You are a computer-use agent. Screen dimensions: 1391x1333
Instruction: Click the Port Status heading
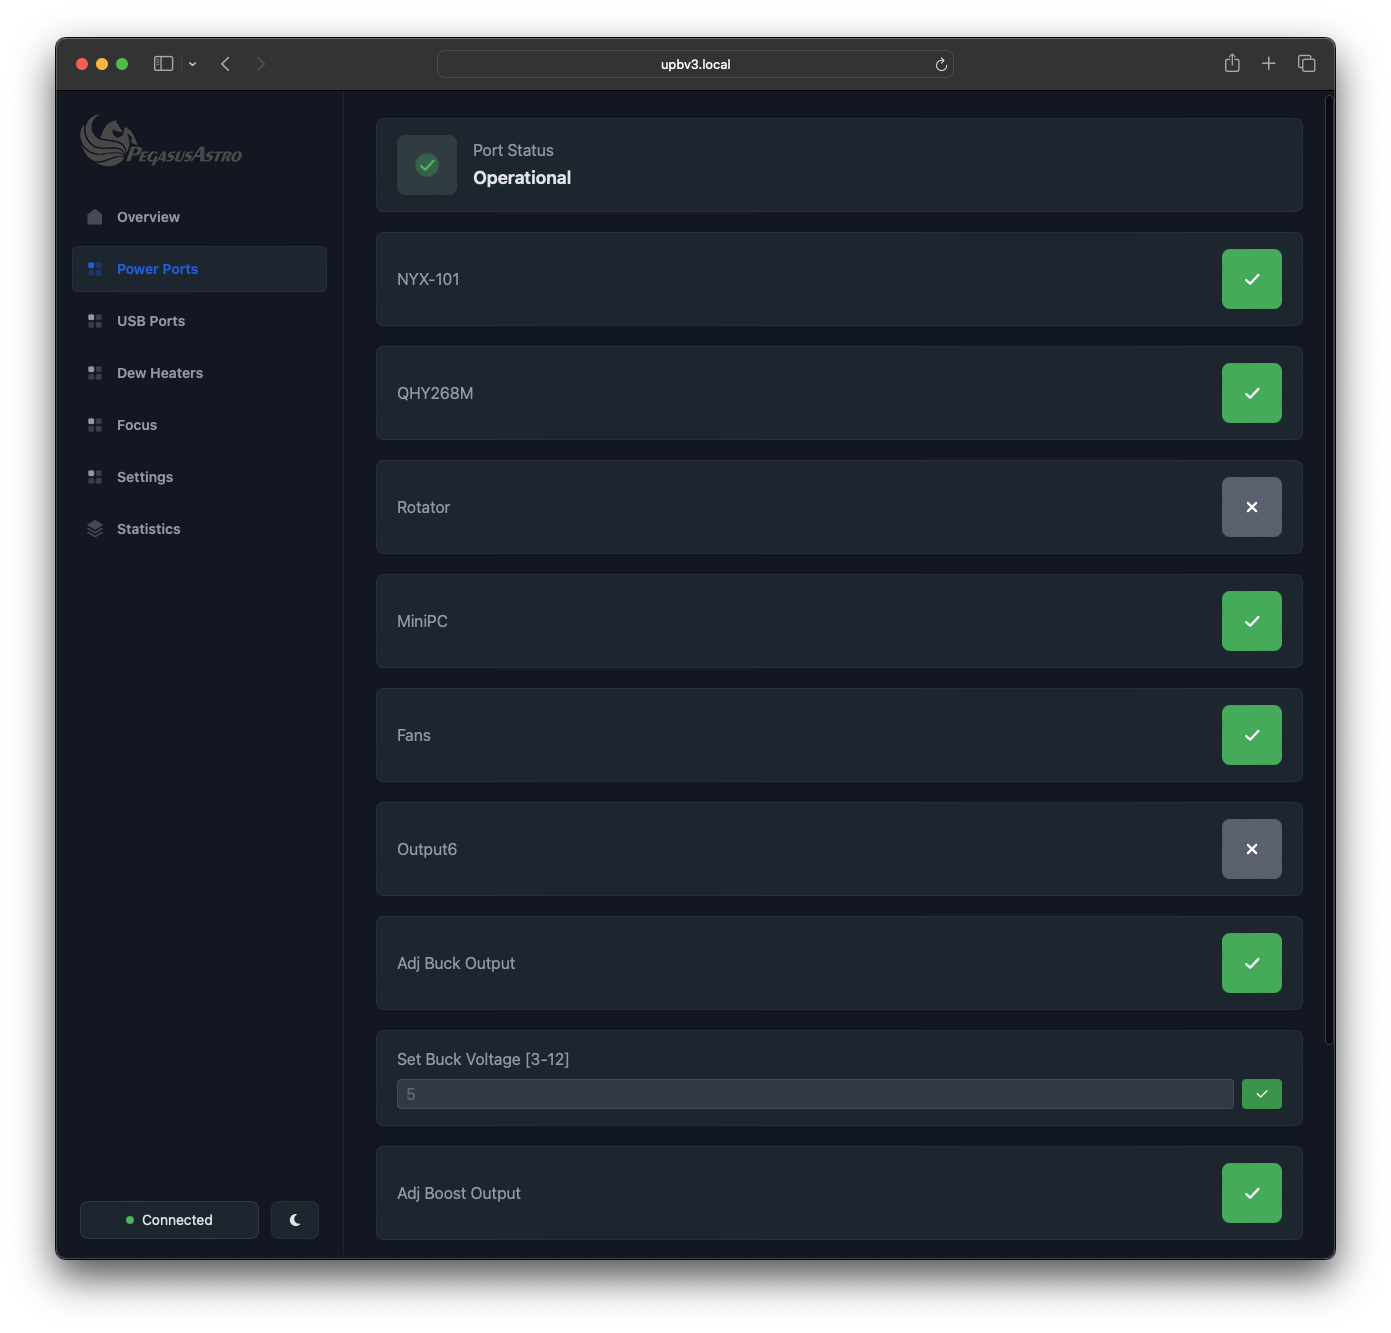pyautogui.click(x=513, y=150)
